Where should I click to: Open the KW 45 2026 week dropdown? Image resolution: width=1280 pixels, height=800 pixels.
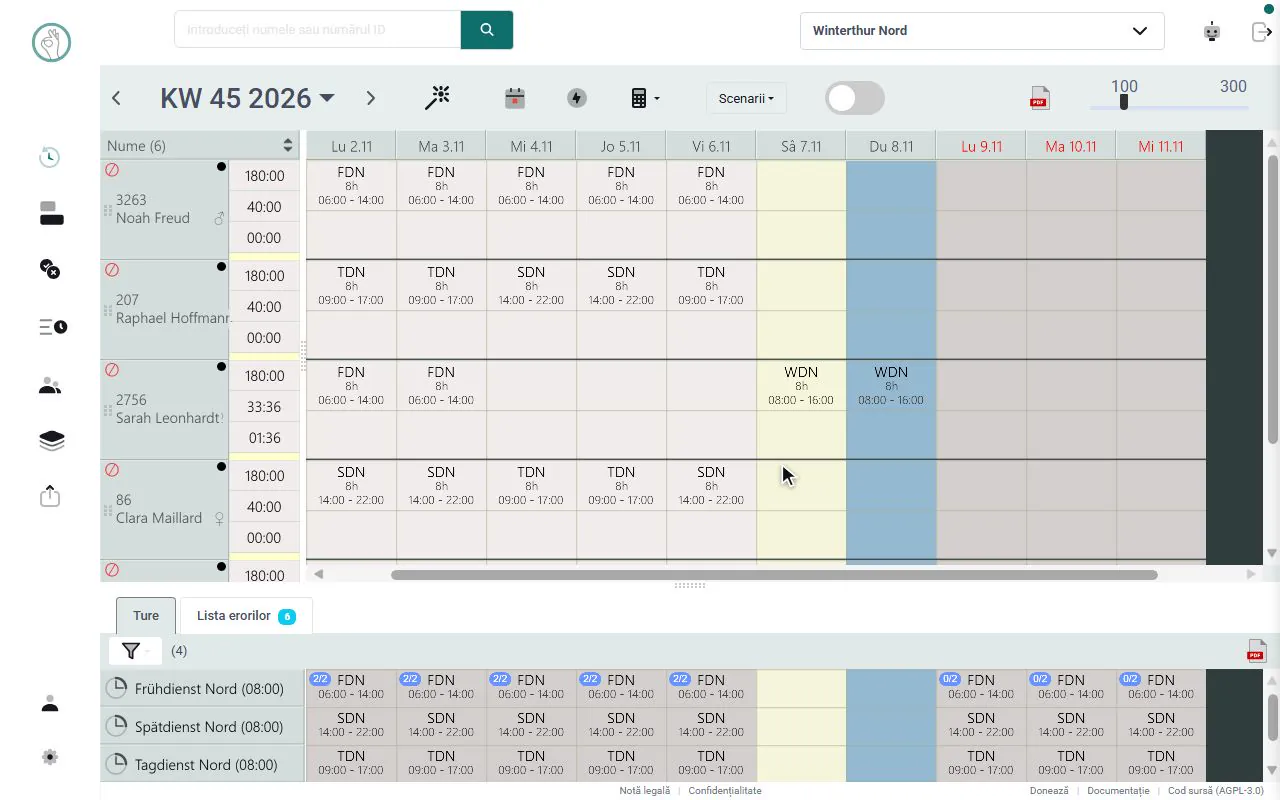coord(247,98)
